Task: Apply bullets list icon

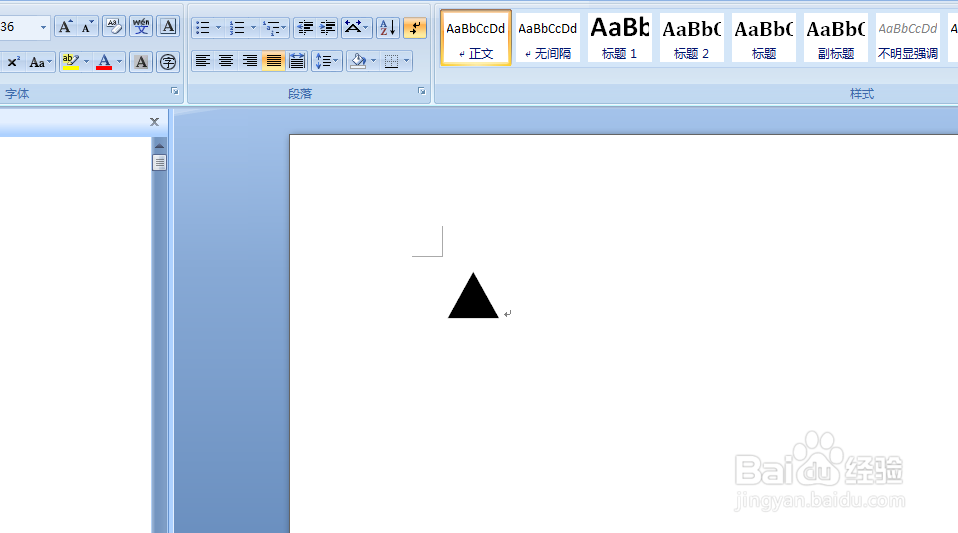Action: (202, 28)
